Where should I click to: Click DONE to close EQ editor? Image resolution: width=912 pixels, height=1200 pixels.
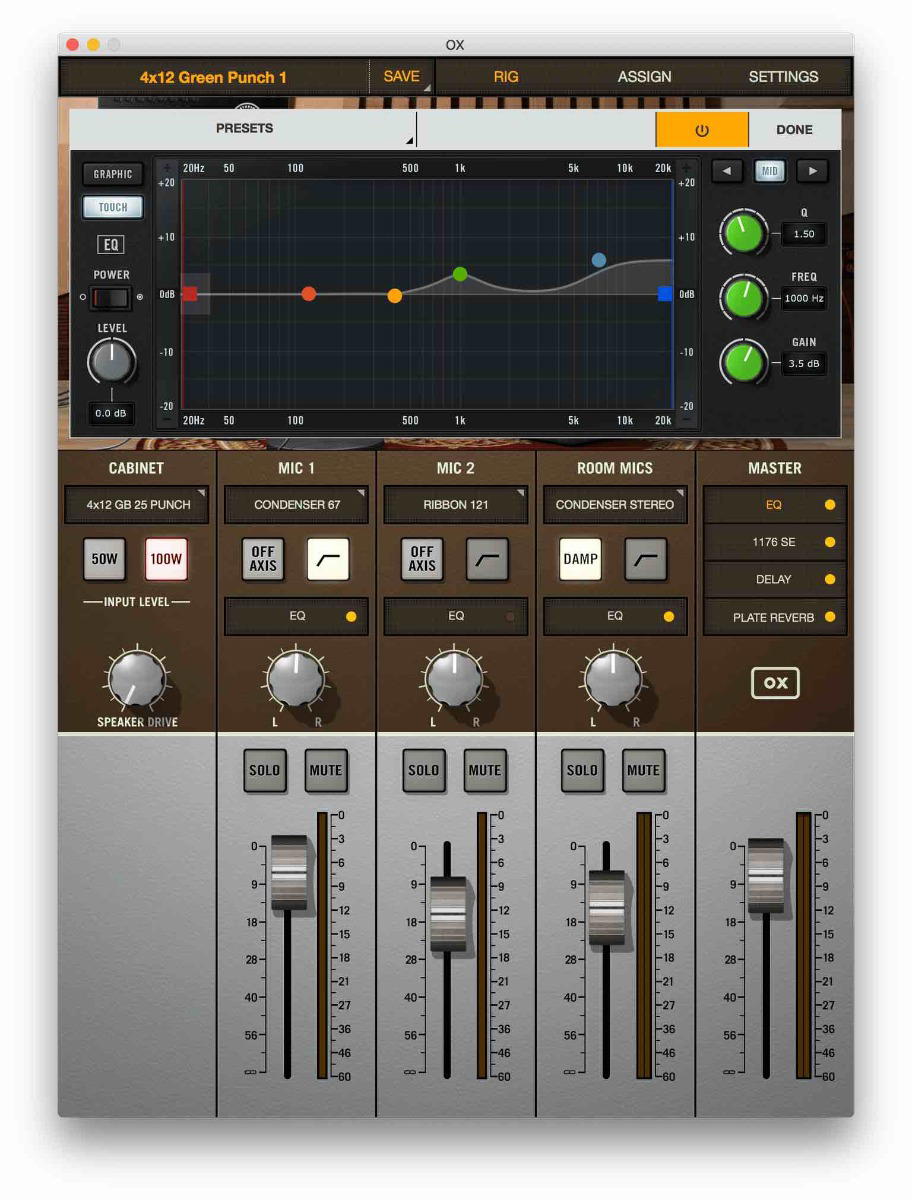click(x=794, y=129)
